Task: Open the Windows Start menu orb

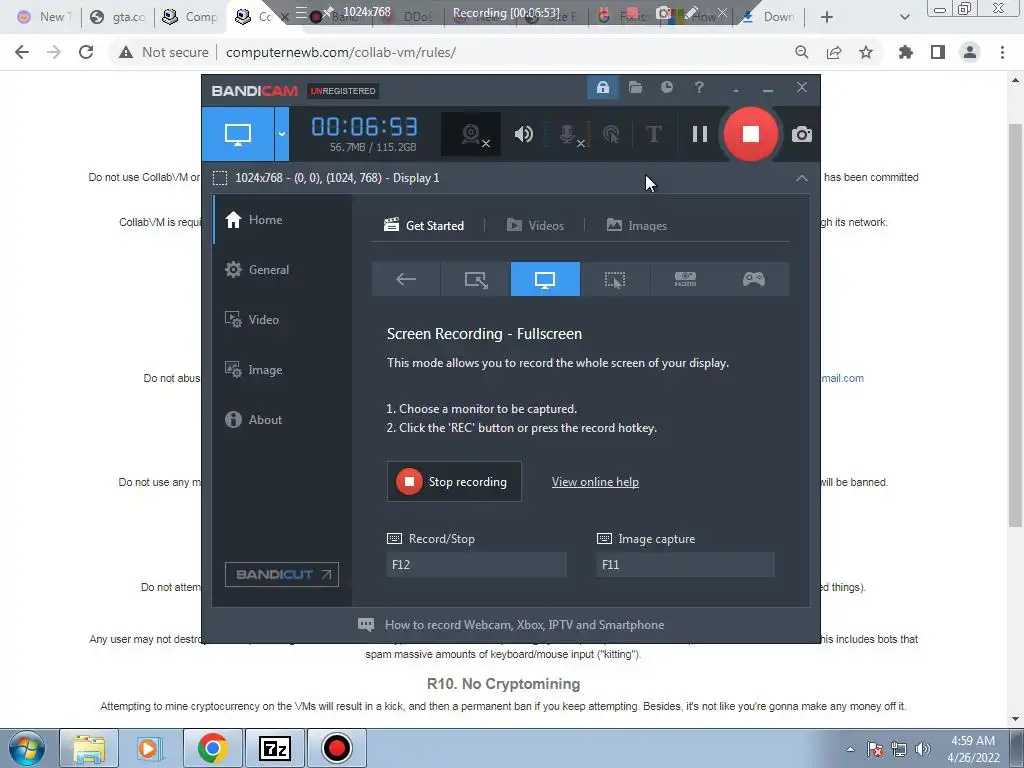Action: [27, 748]
